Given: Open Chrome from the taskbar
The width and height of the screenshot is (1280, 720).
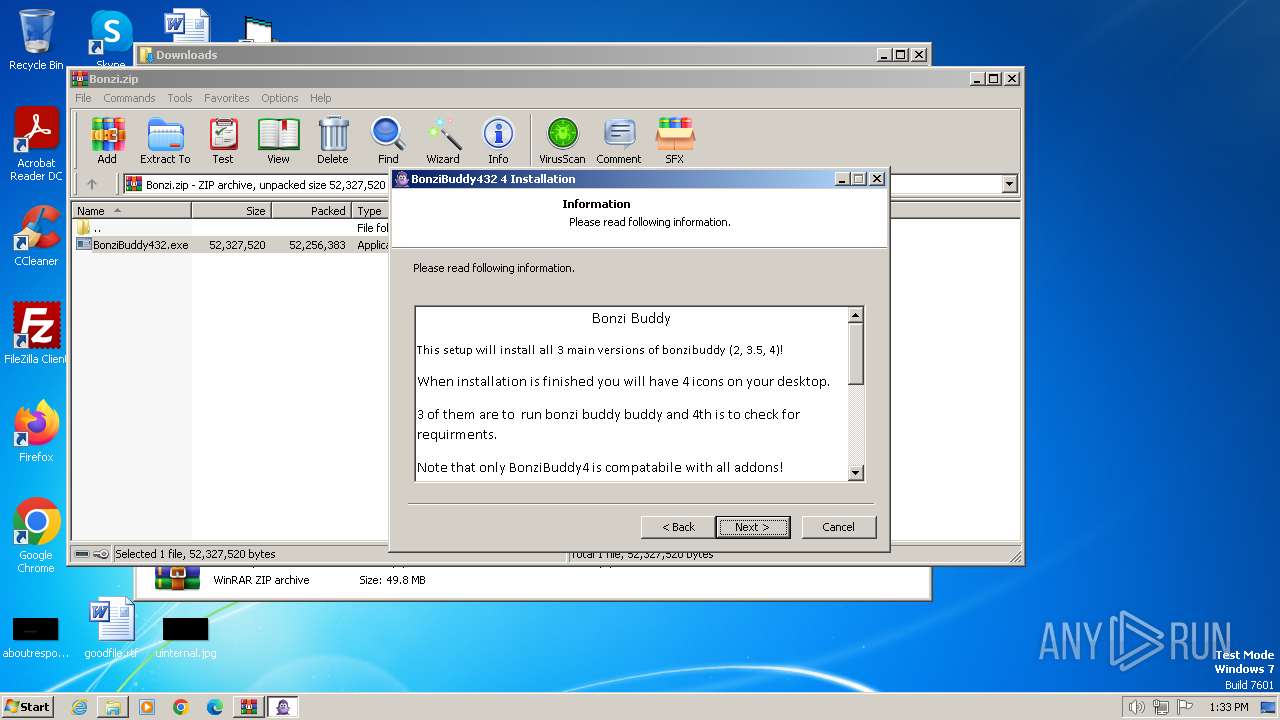Looking at the screenshot, I should (181, 707).
